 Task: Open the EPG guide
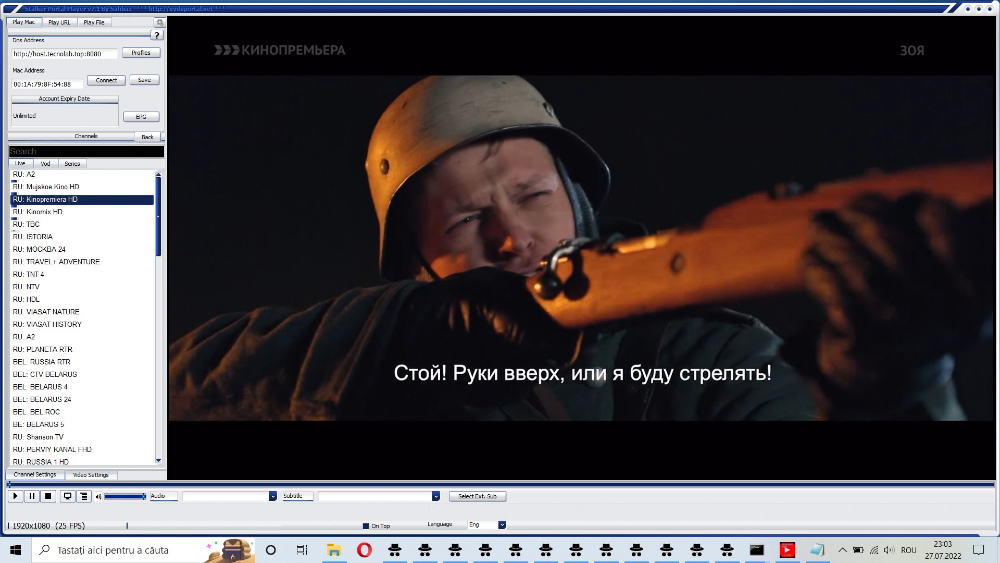click(141, 117)
